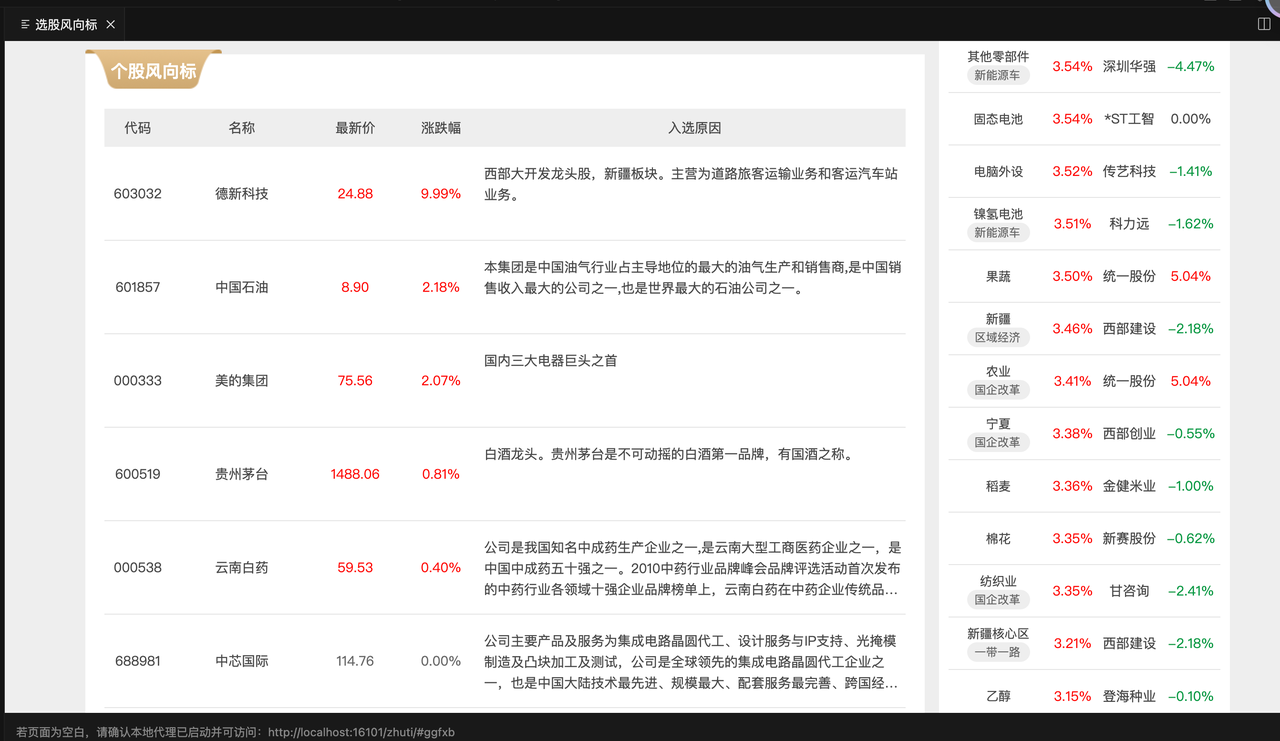Open the 登海种业 leading stock

coord(1129,696)
